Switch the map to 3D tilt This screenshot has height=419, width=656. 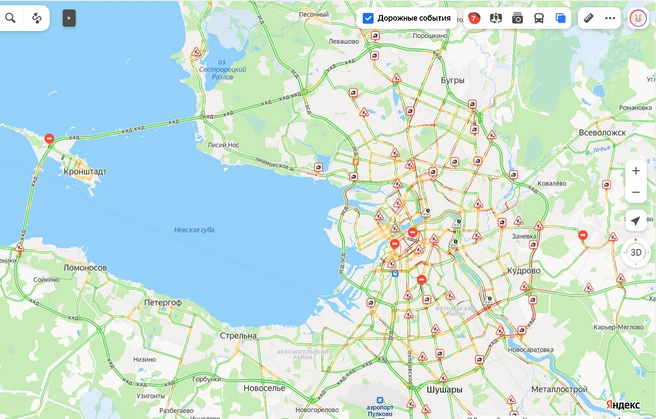pyautogui.click(x=636, y=253)
